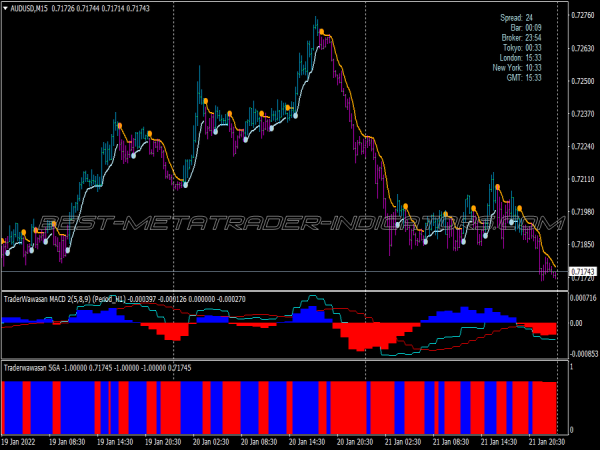Click the Bar: 00:09 timer text

click(526, 28)
